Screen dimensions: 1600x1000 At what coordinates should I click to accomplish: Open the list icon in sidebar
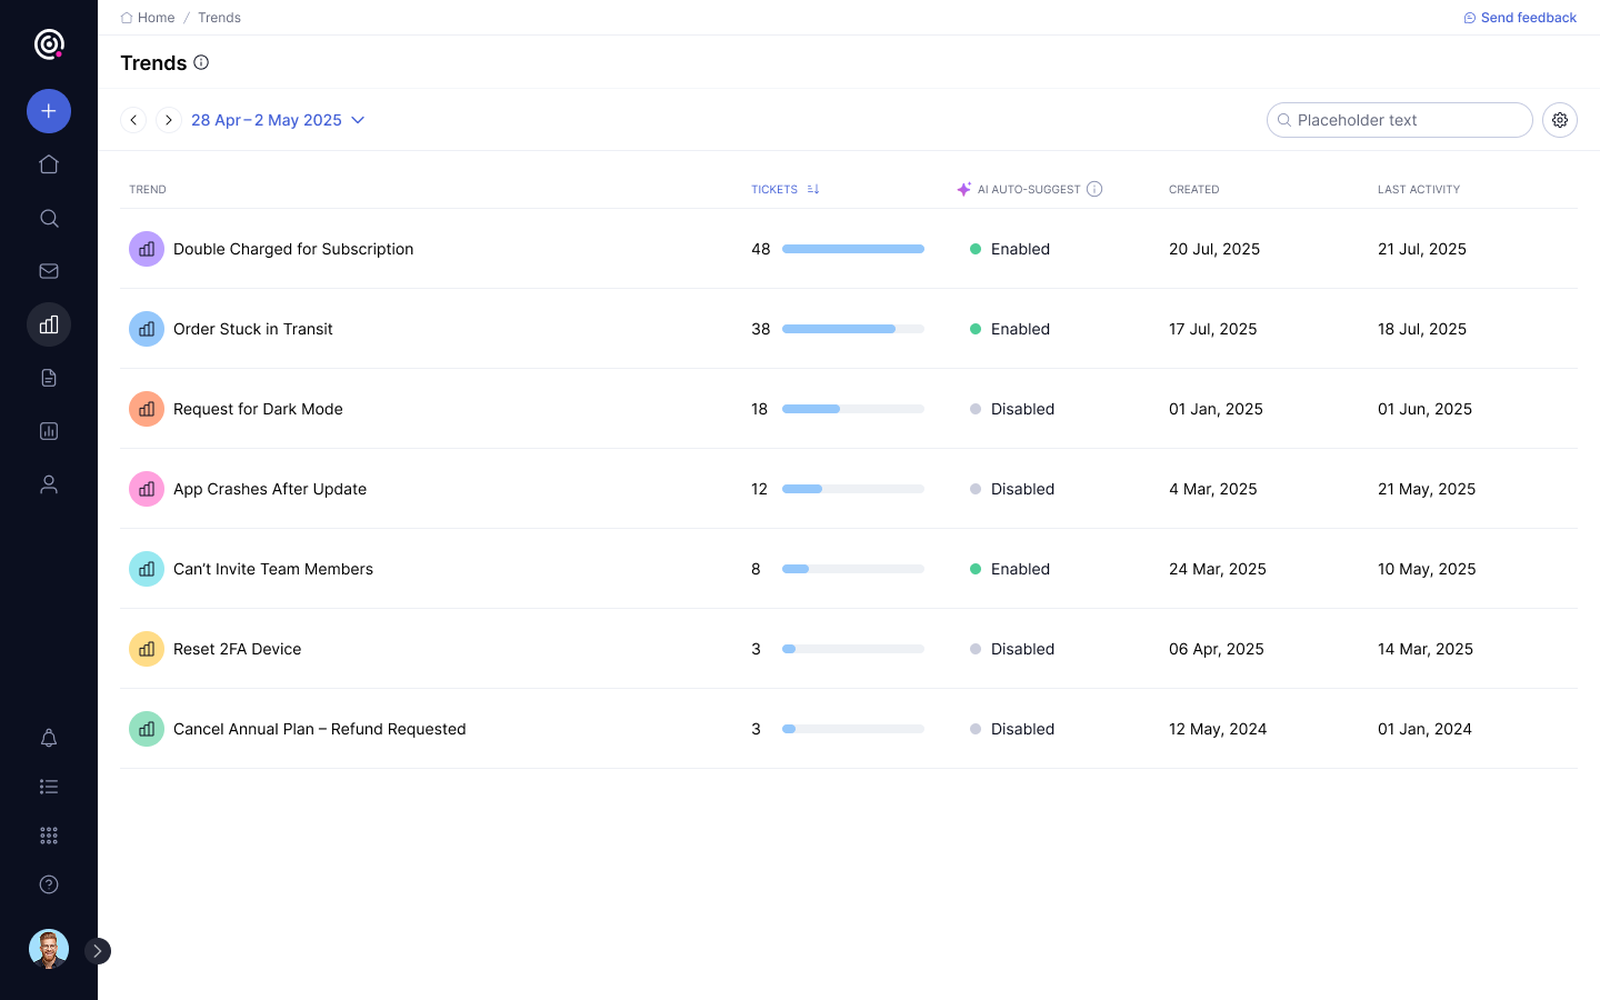click(48, 787)
